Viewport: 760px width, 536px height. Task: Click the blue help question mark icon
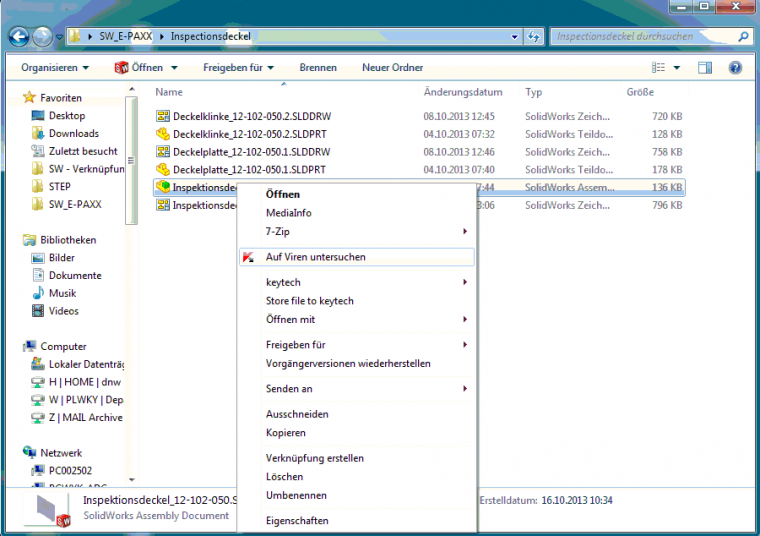tap(735, 67)
